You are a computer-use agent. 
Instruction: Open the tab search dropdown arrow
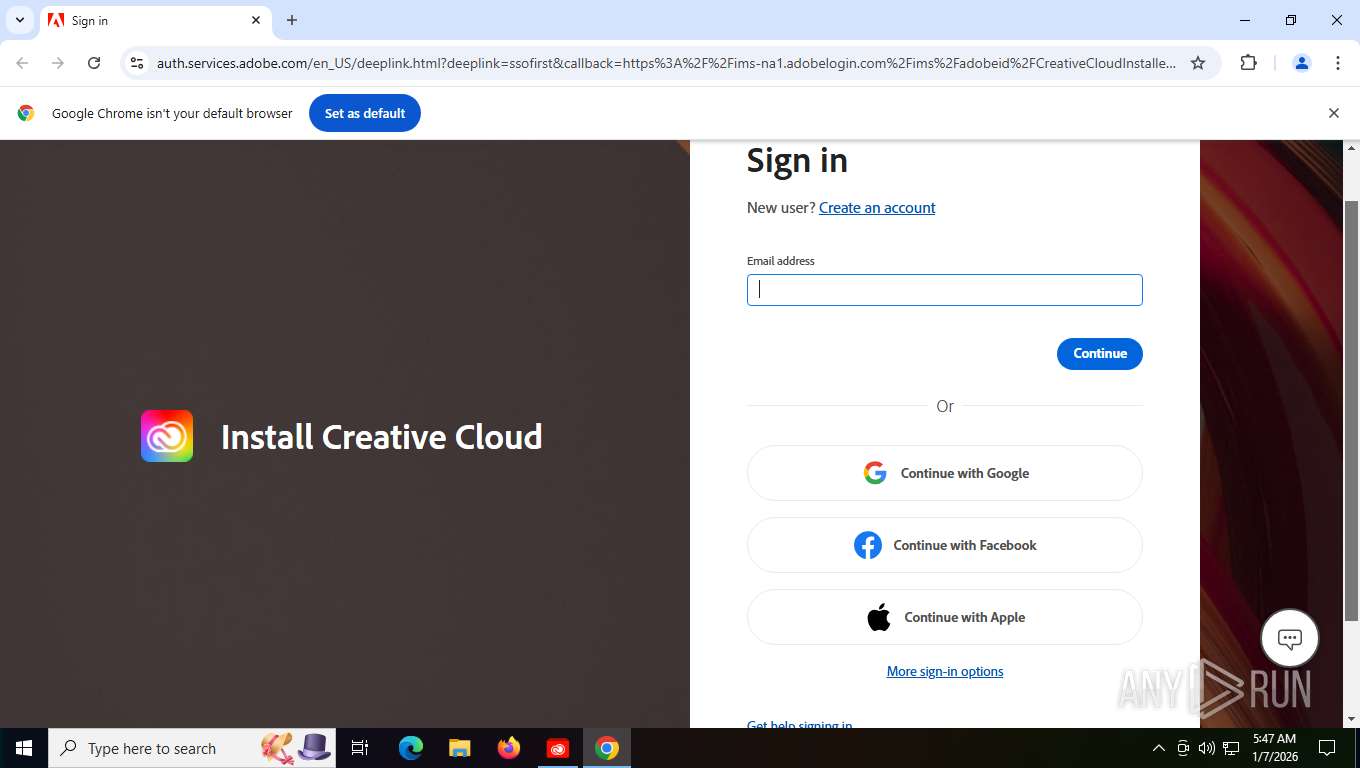point(19,20)
